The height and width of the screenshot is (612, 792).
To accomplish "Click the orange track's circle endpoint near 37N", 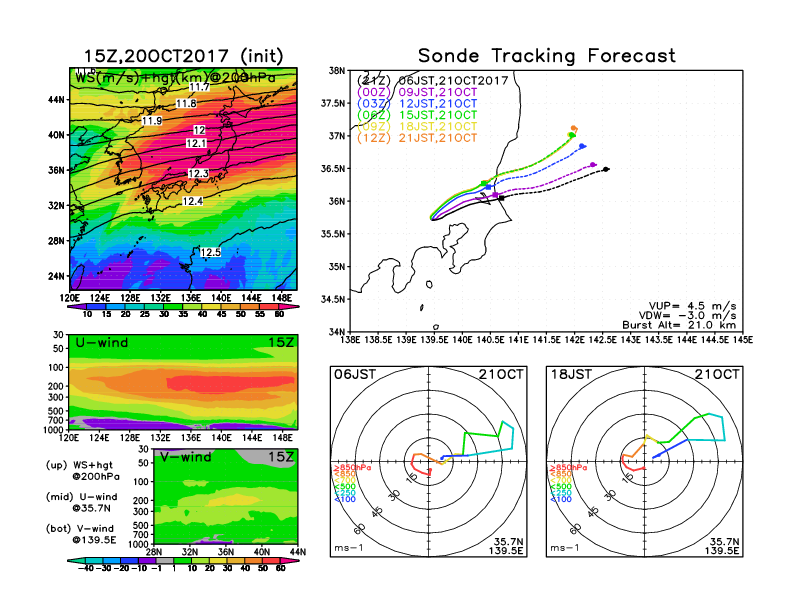I will tap(573, 128).
